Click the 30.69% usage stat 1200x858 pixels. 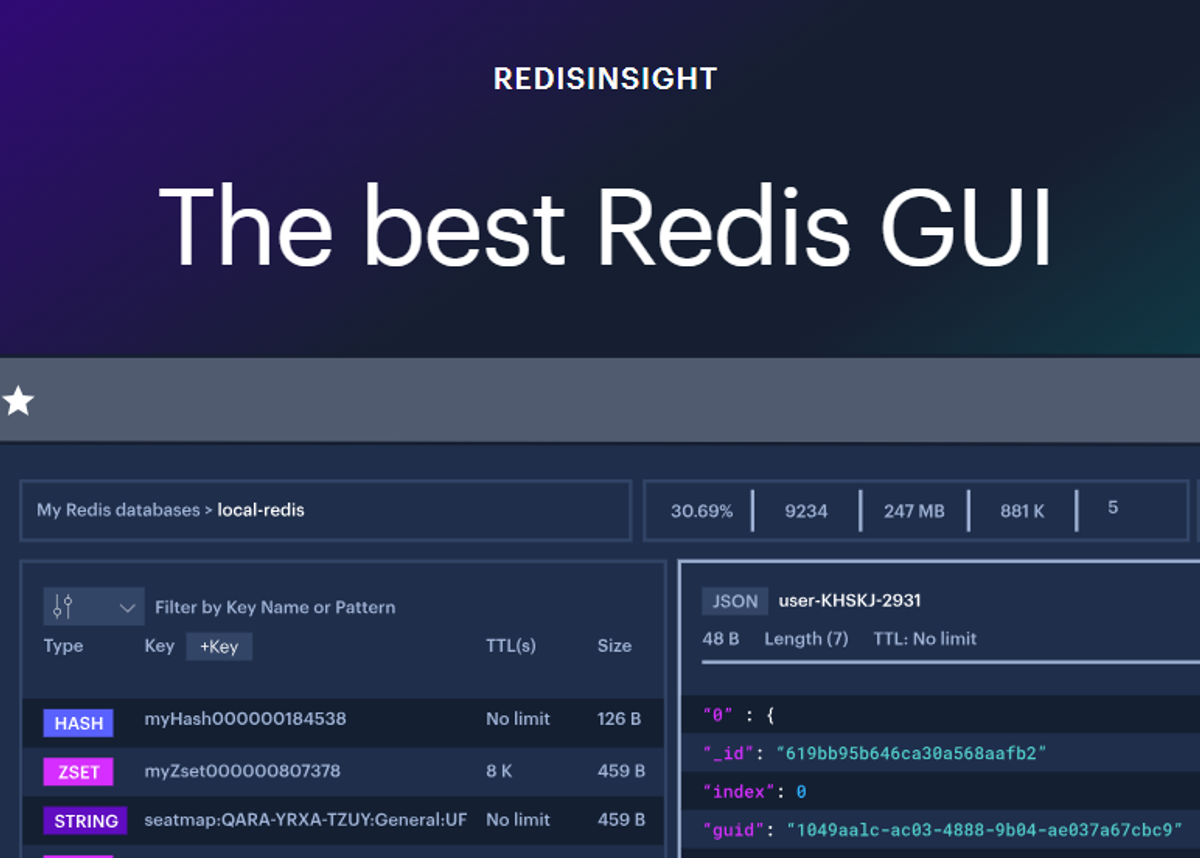point(699,510)
